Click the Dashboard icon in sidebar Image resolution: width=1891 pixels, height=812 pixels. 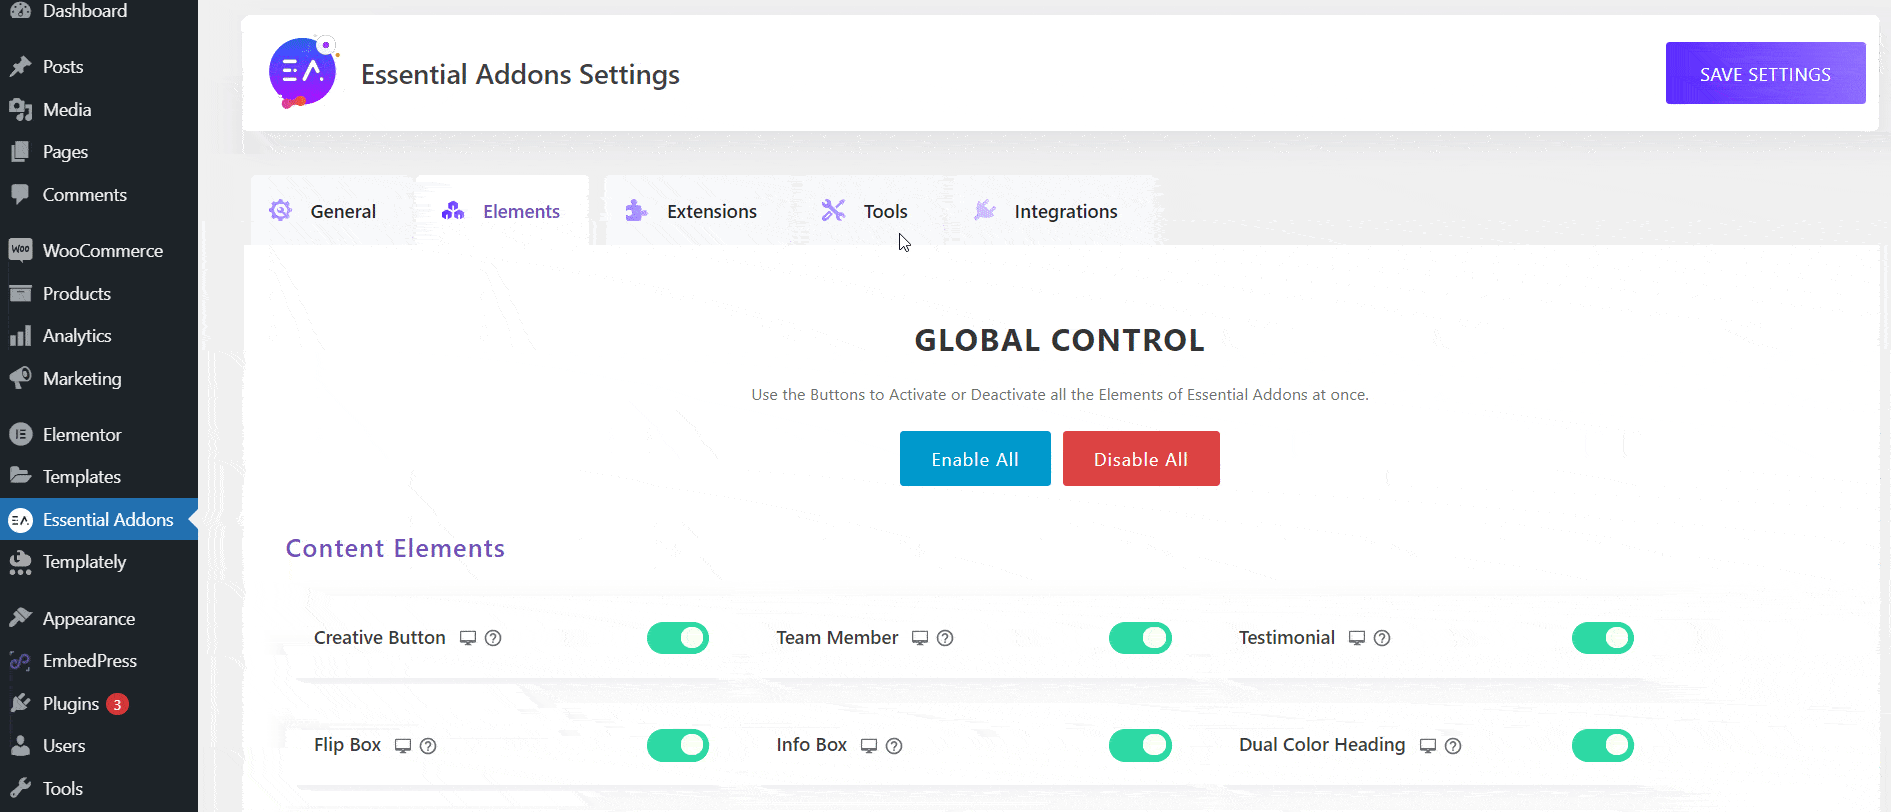[x=20, y=10]
